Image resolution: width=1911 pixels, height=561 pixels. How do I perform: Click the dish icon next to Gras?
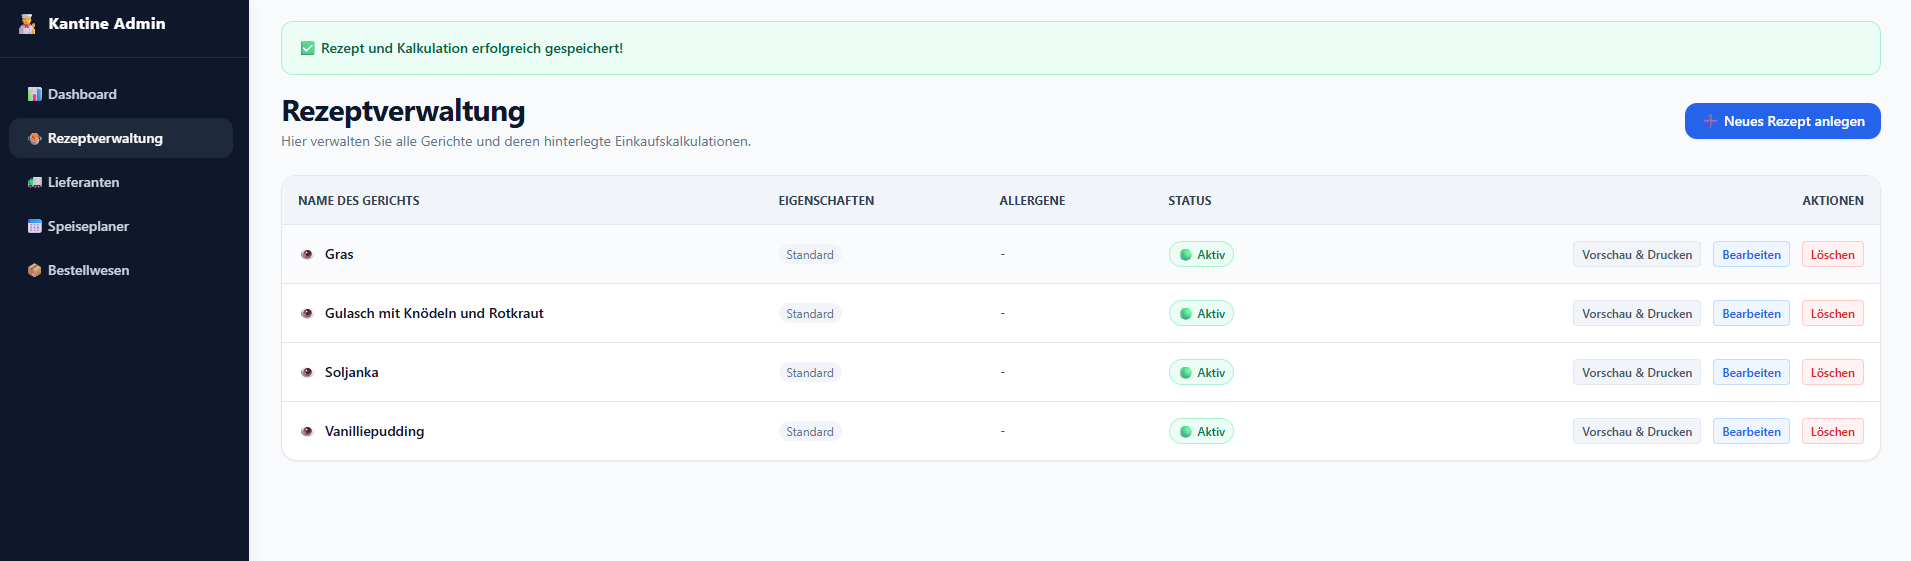tap(307, 254)
